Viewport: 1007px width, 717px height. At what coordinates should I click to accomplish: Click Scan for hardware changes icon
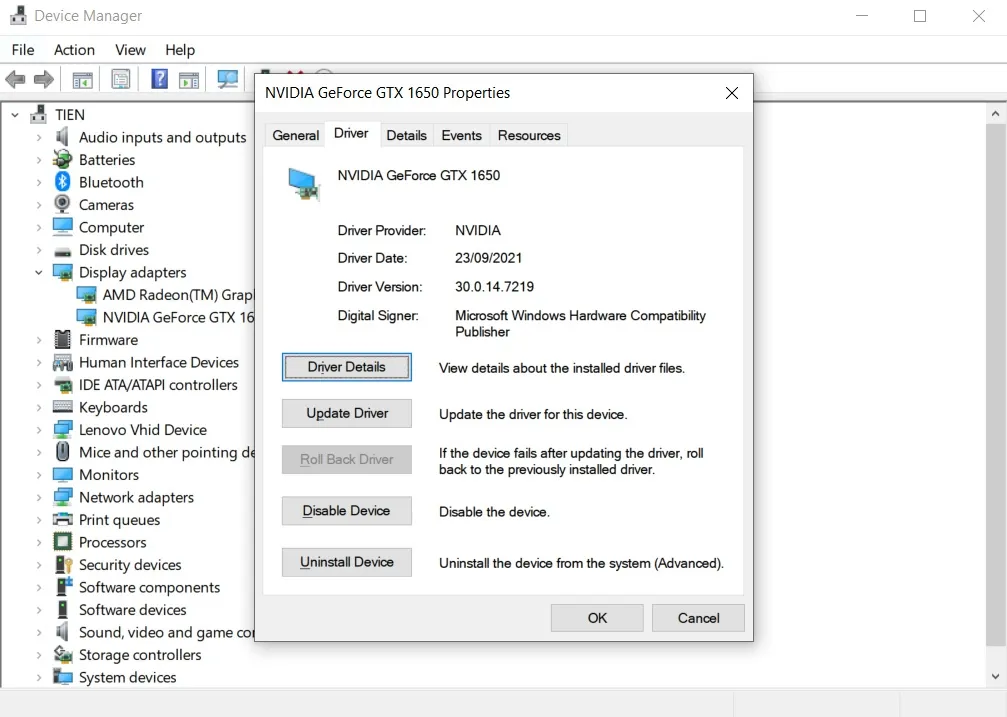pyautogui.click(x=228, y=79)
